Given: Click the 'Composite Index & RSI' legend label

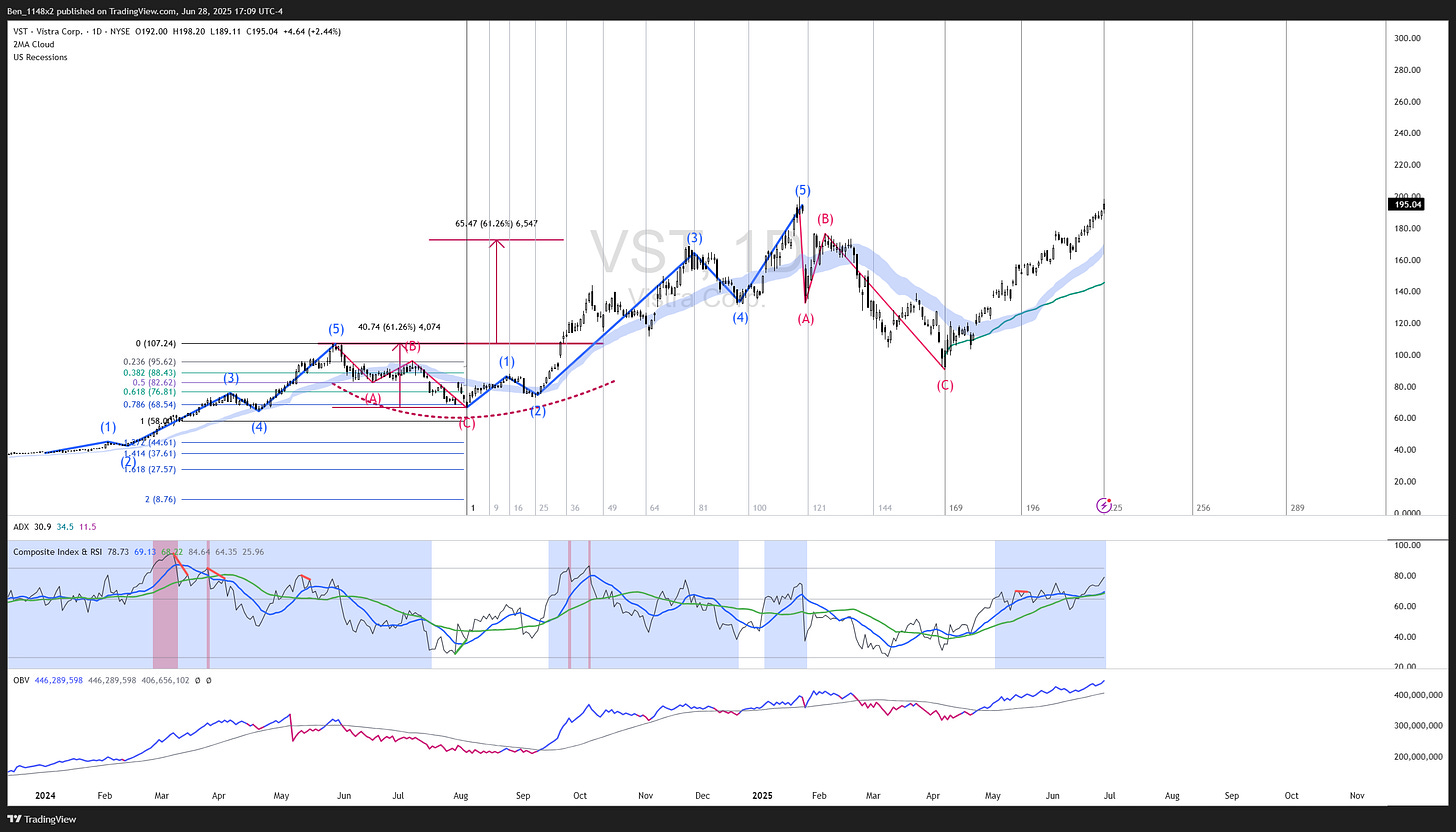Looking at the screenshot, I should [x=56, y=551].
